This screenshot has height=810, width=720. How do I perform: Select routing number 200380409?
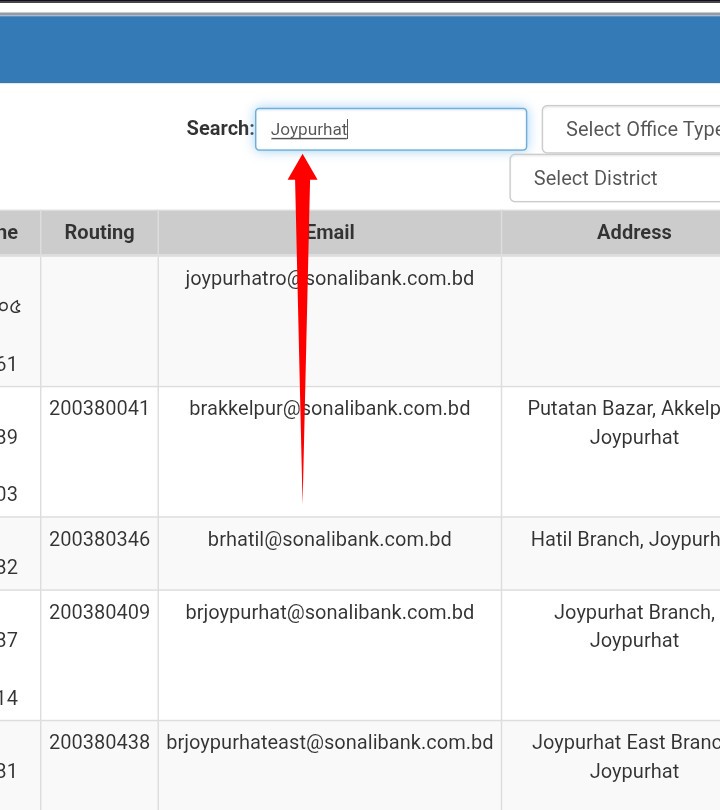[x=99, y=612]
